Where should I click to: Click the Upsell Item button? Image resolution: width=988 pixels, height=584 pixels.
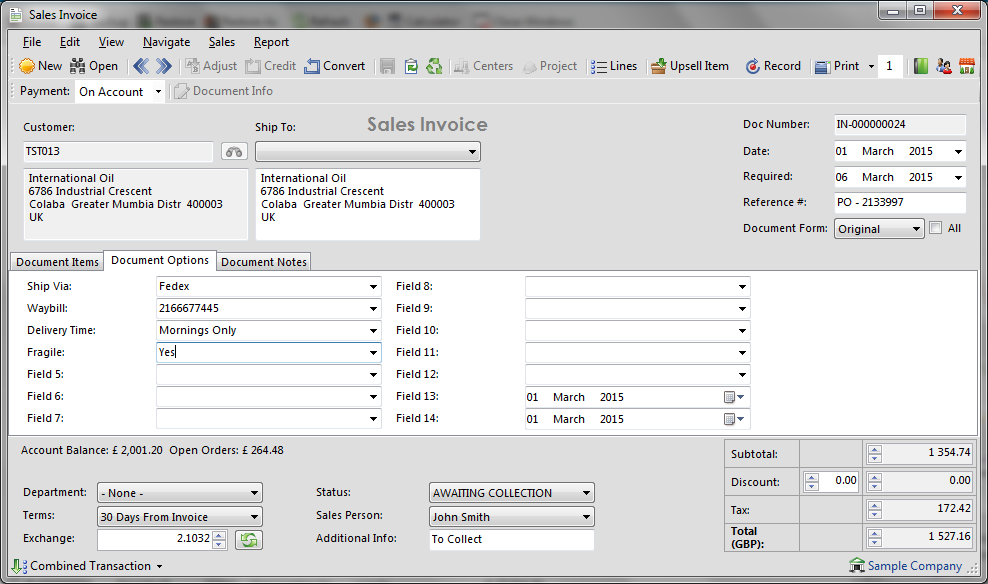pyautogui.click(x=689, y=66)
